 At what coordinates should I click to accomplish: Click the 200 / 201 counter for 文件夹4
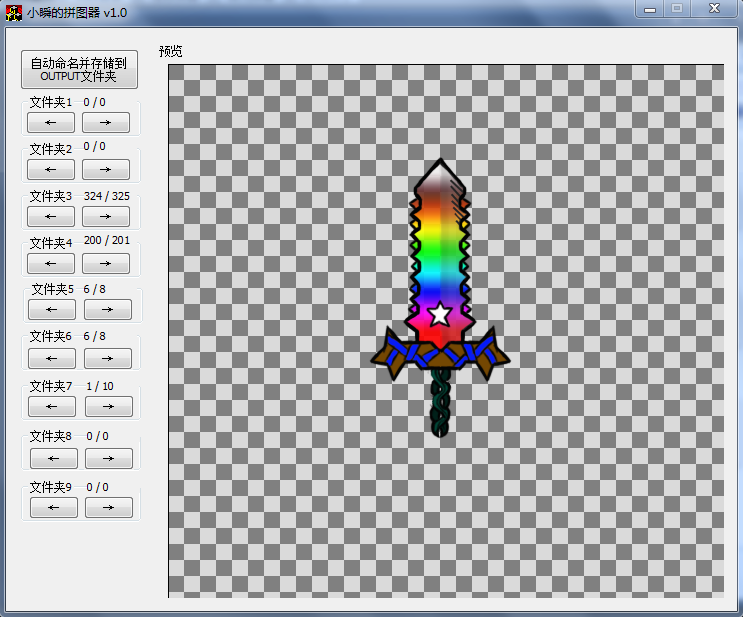click(x=107, y=240)
